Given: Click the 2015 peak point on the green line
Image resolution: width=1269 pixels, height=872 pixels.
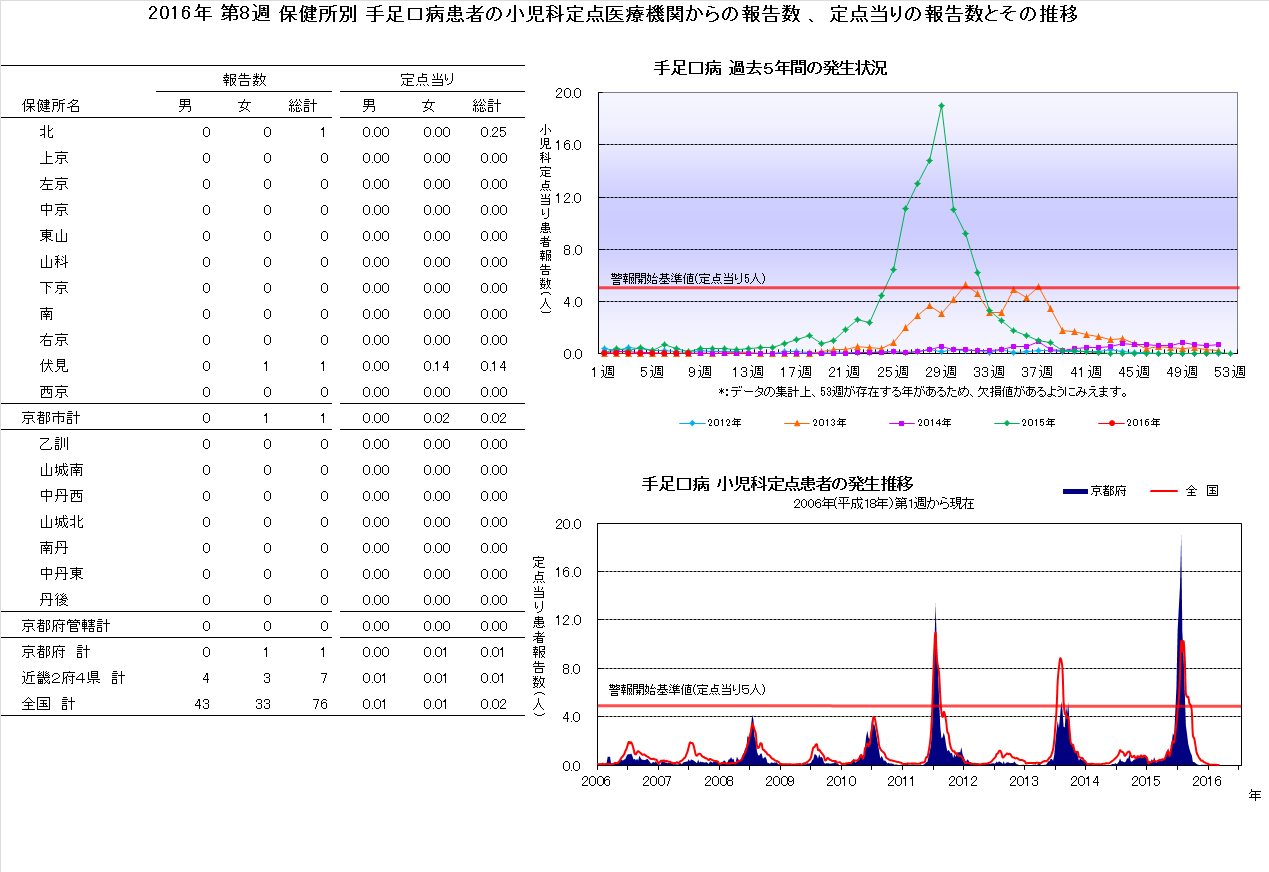Looking at the screenshot, I should (941, 105).
